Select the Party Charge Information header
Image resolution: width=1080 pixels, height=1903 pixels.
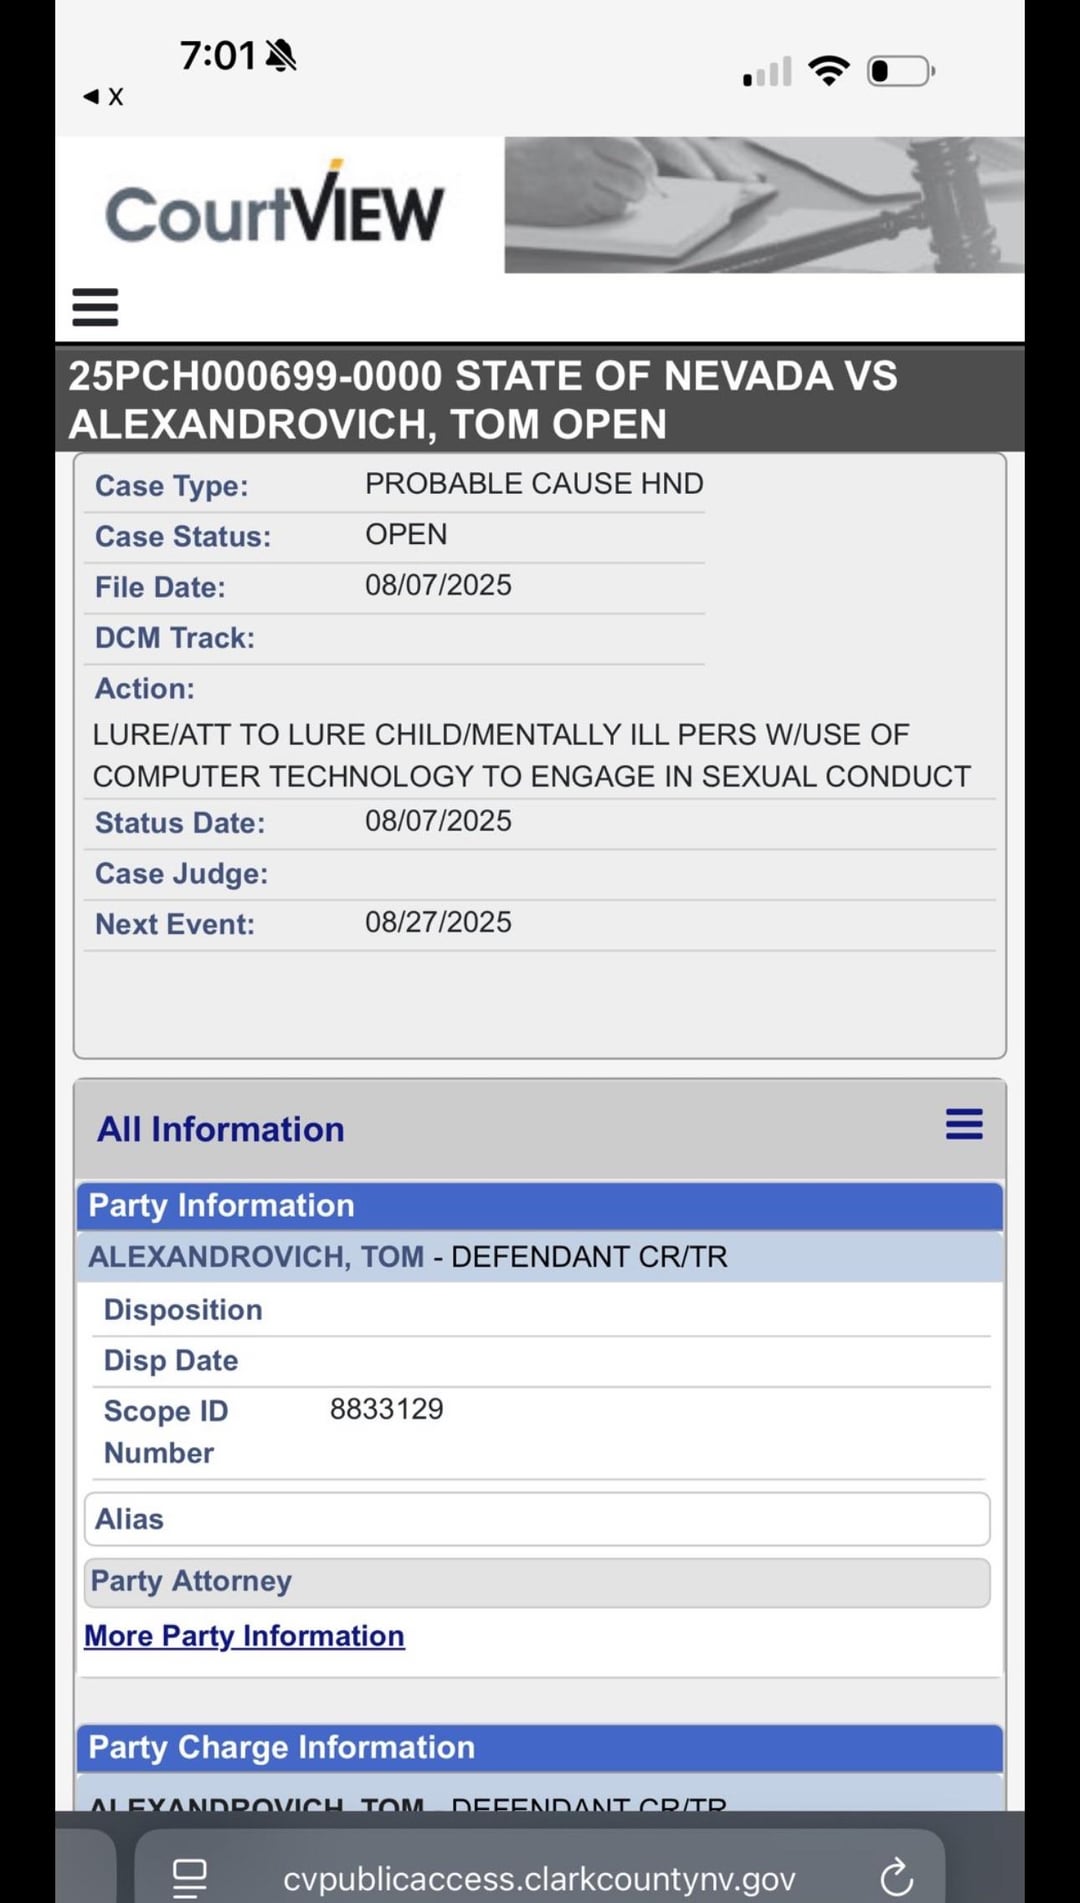pyautogui.click(x=539, y=1748)
